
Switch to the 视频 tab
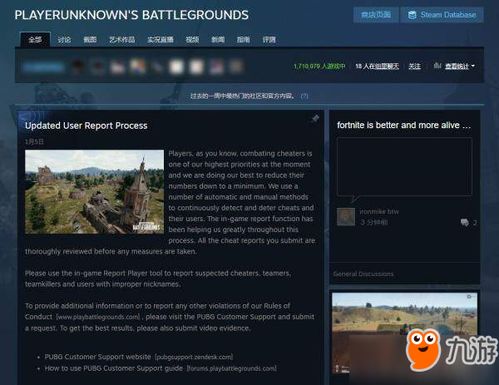(192, 40)
